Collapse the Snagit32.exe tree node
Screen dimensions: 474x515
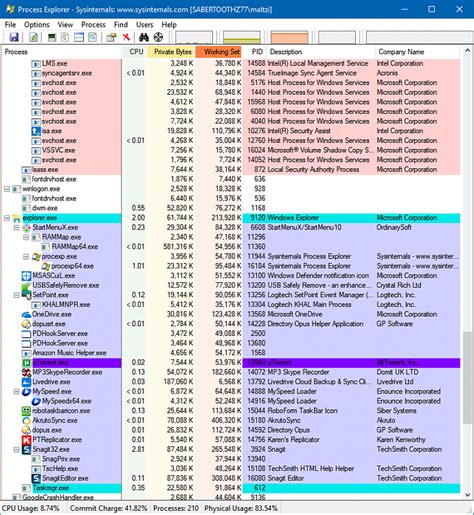tap(16, 450)
